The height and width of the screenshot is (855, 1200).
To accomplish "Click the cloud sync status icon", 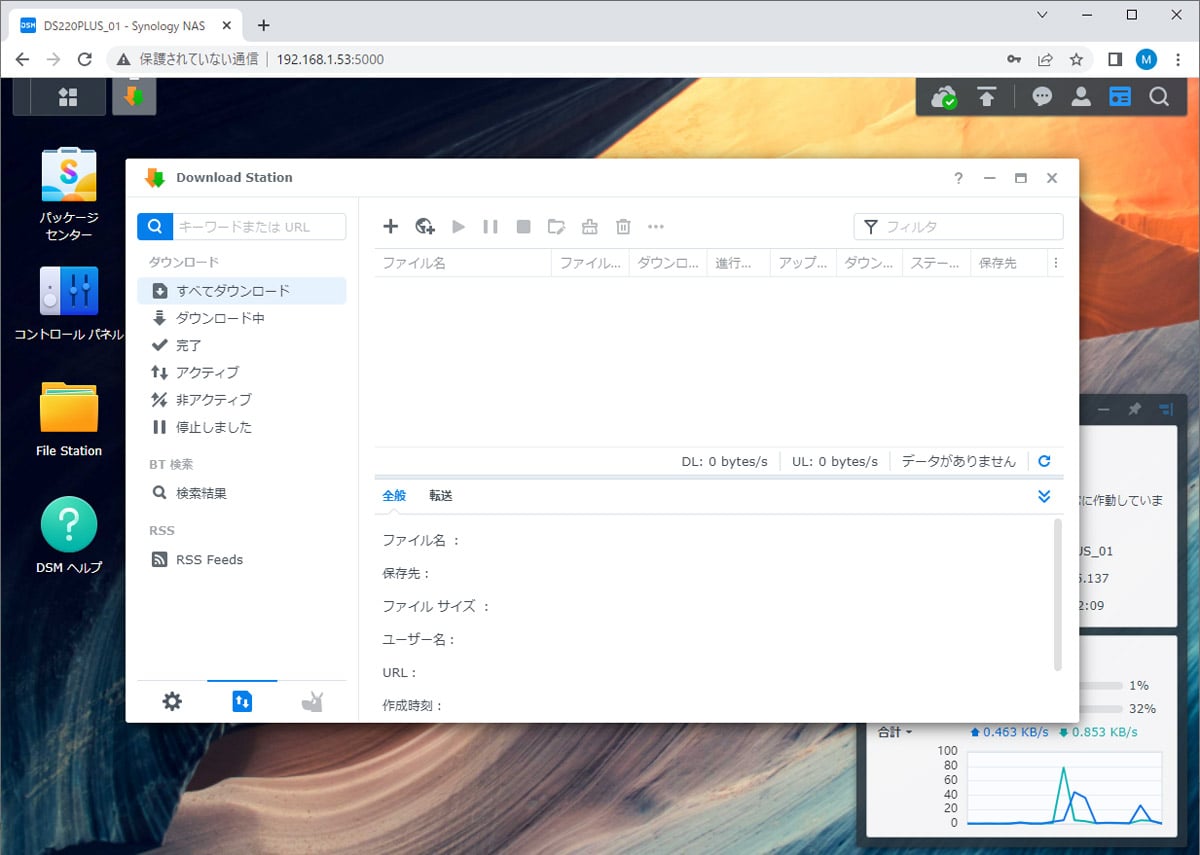I will 943,97.
